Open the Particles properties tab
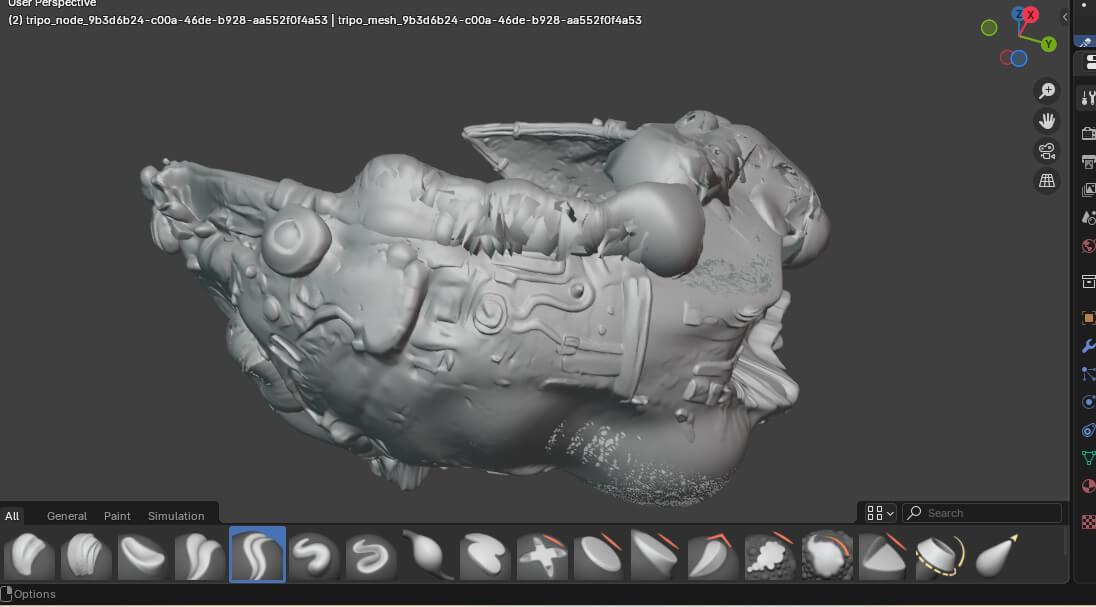The height and width of the screenshot is (607, 1096). coord(1088,374)
